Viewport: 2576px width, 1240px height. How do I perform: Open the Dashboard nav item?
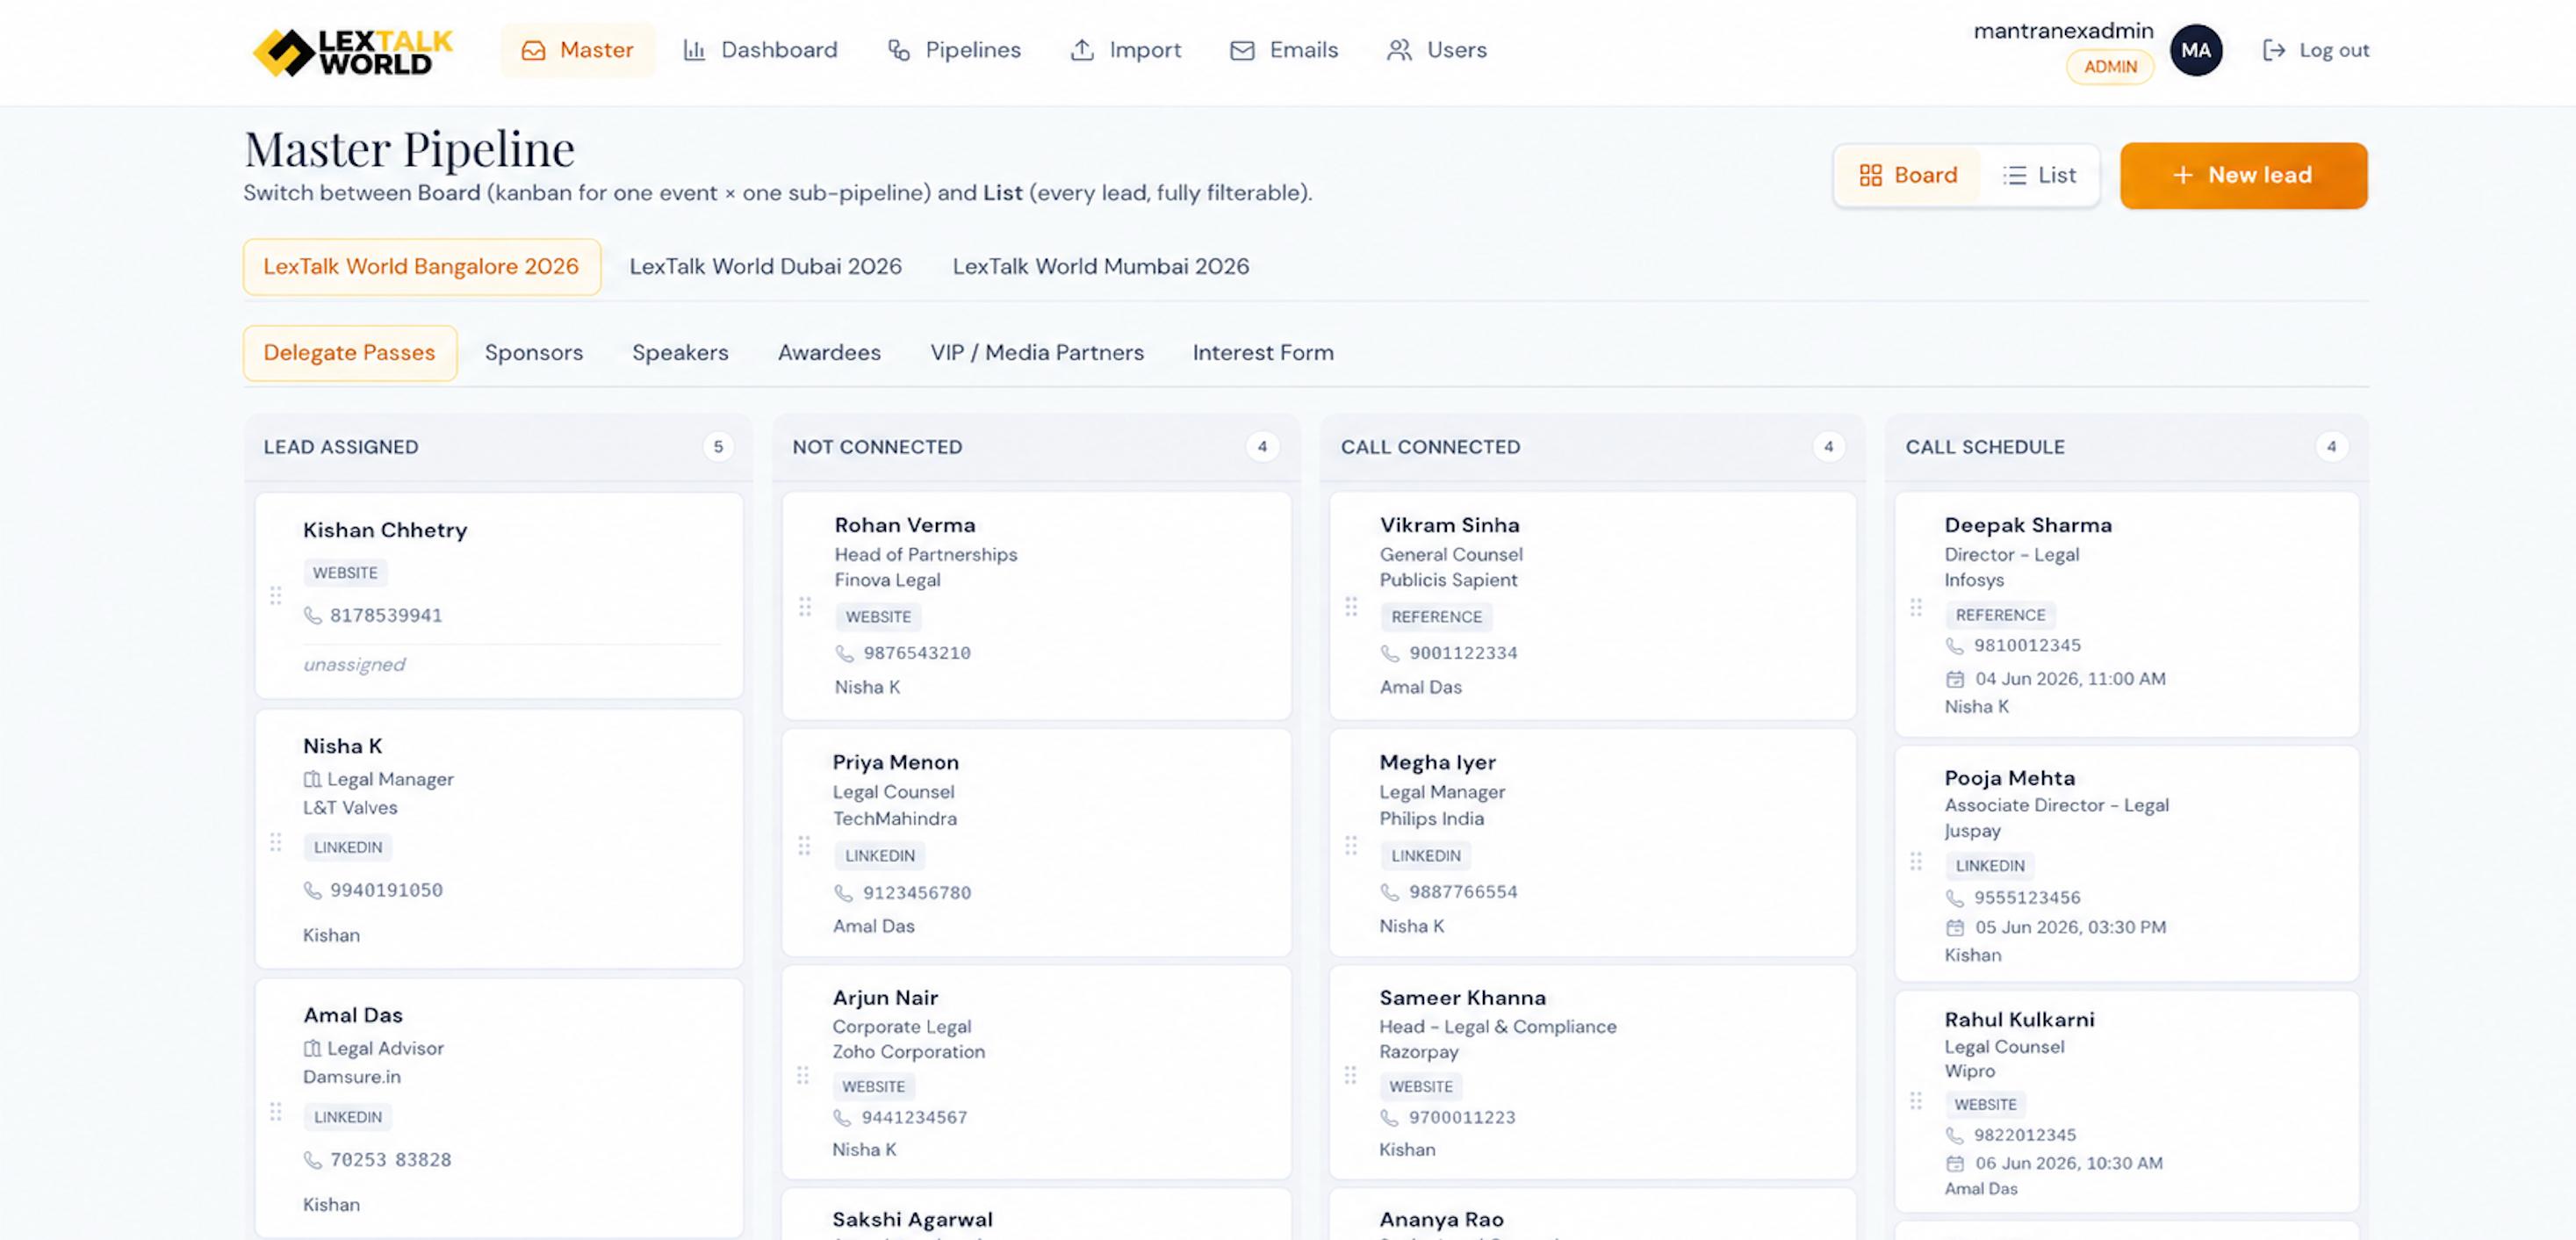pyautogui.click(x=760, y=50)
